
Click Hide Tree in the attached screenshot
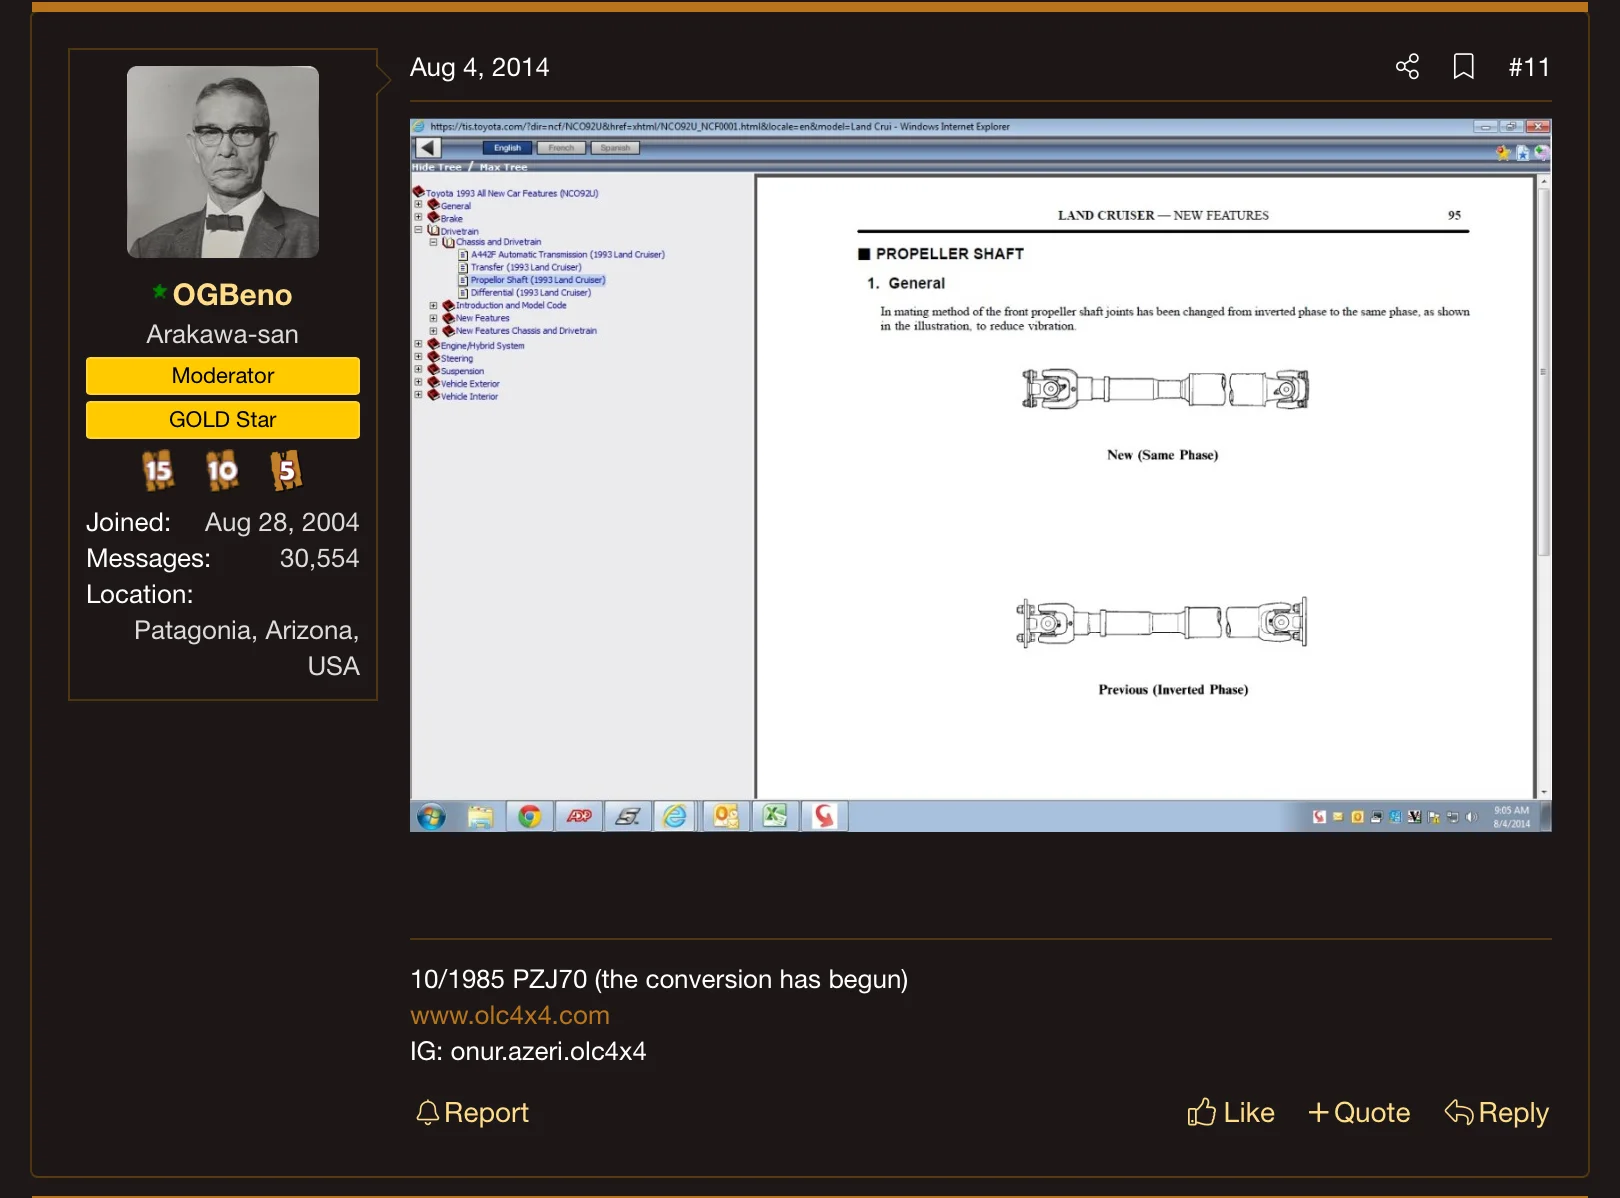(x=437, y=167)
